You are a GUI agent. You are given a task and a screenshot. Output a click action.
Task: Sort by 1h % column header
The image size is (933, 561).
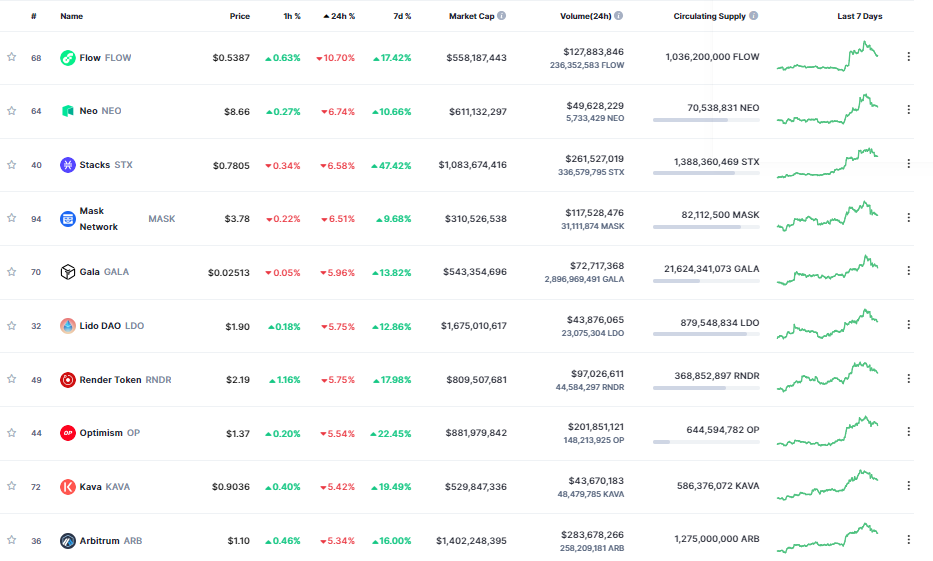292,16
